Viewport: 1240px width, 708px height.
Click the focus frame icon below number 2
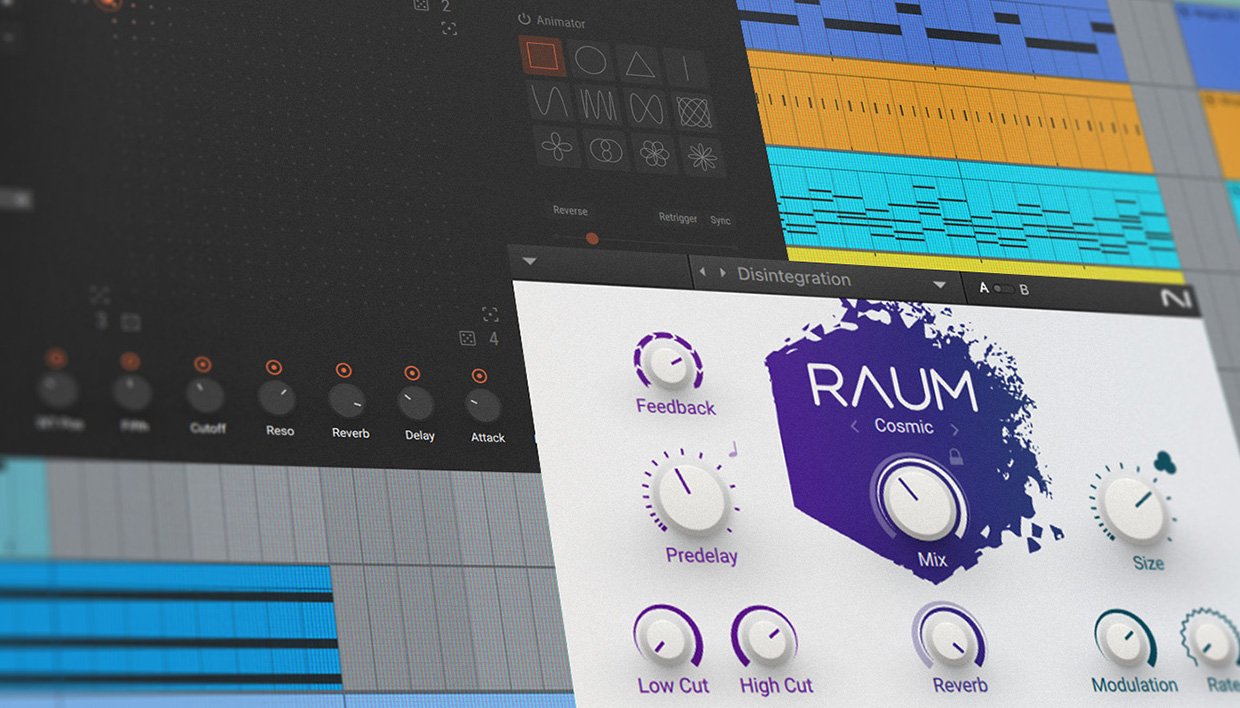tap(449, 27)
